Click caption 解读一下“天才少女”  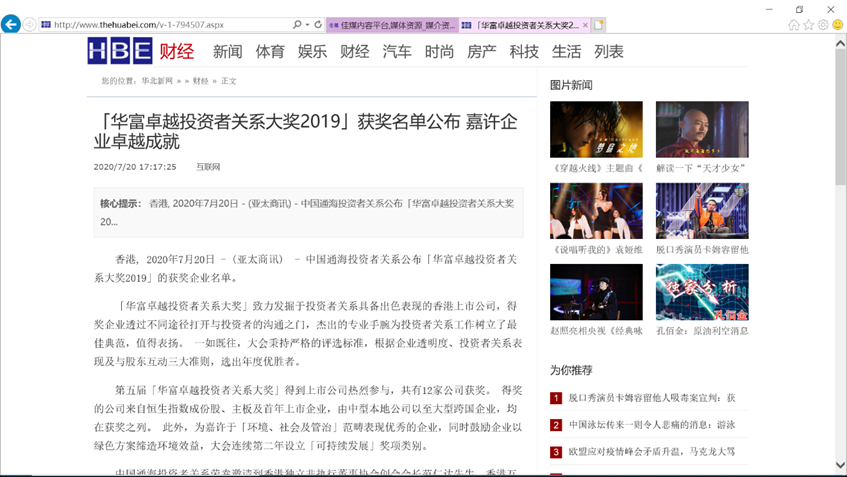[x=701, y=169]
